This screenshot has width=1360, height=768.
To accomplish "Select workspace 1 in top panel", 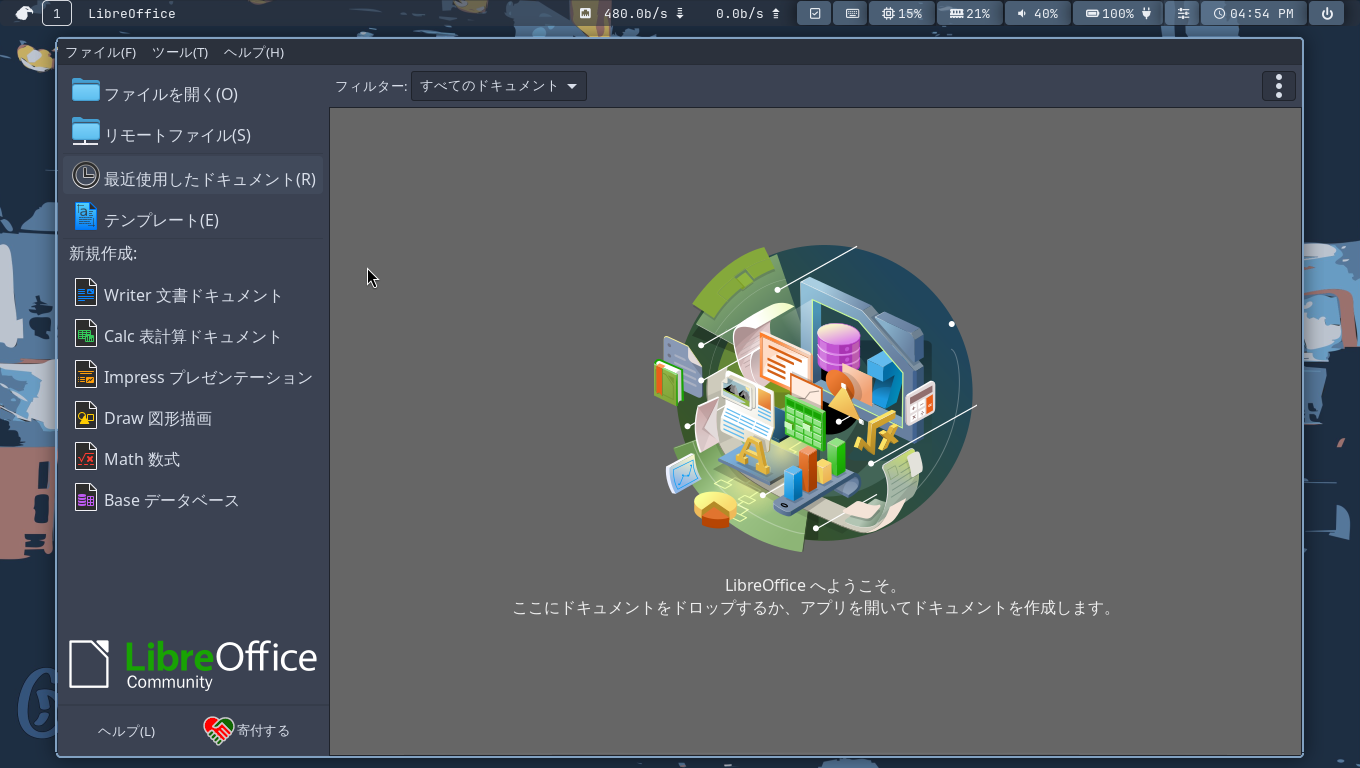I will pos(57,14).
